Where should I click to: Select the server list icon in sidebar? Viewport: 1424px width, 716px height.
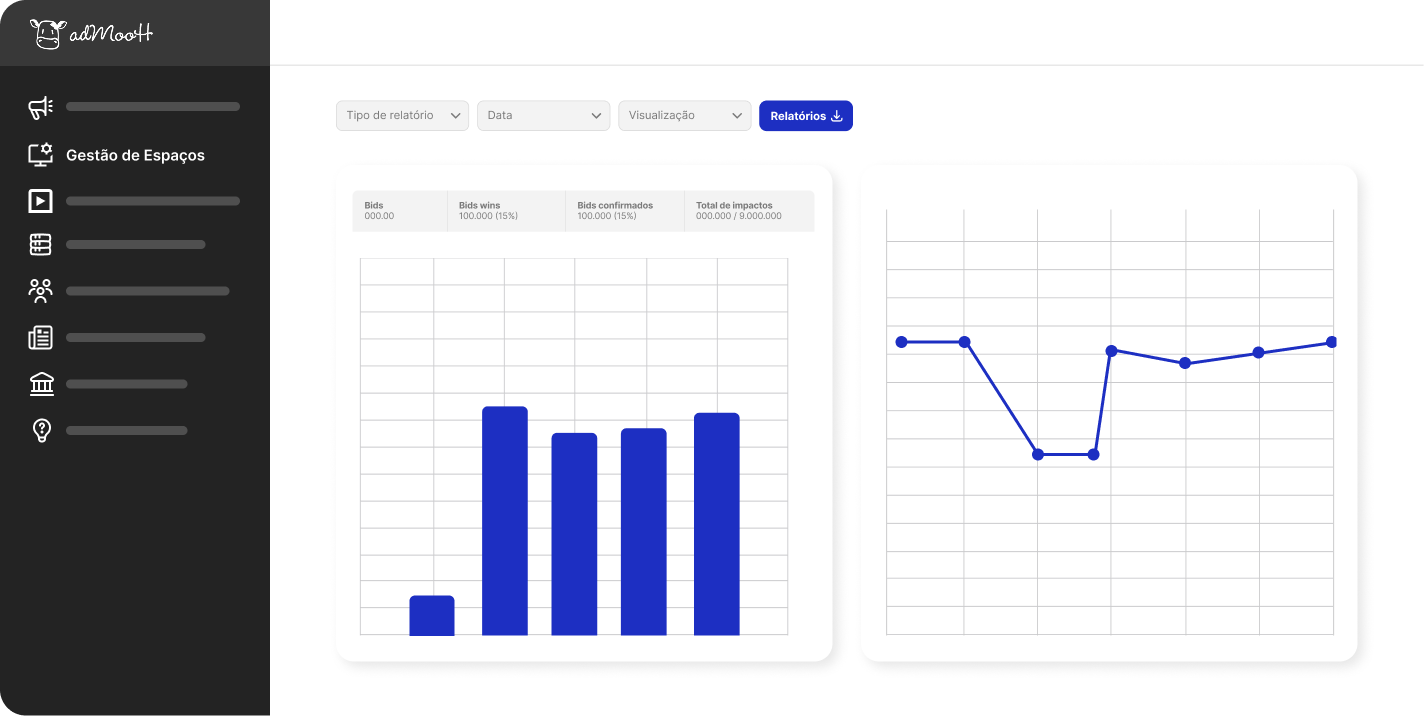[41, 245]
